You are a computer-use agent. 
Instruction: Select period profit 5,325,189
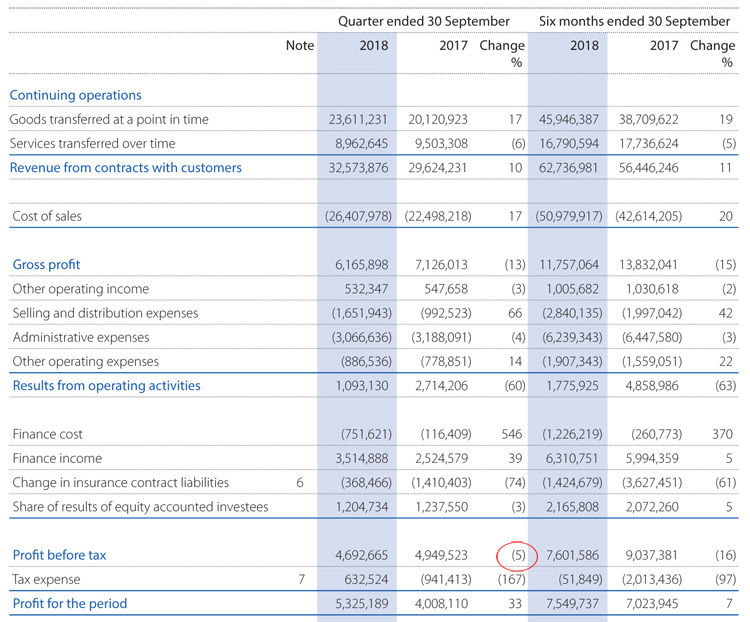tap(362, 603)
